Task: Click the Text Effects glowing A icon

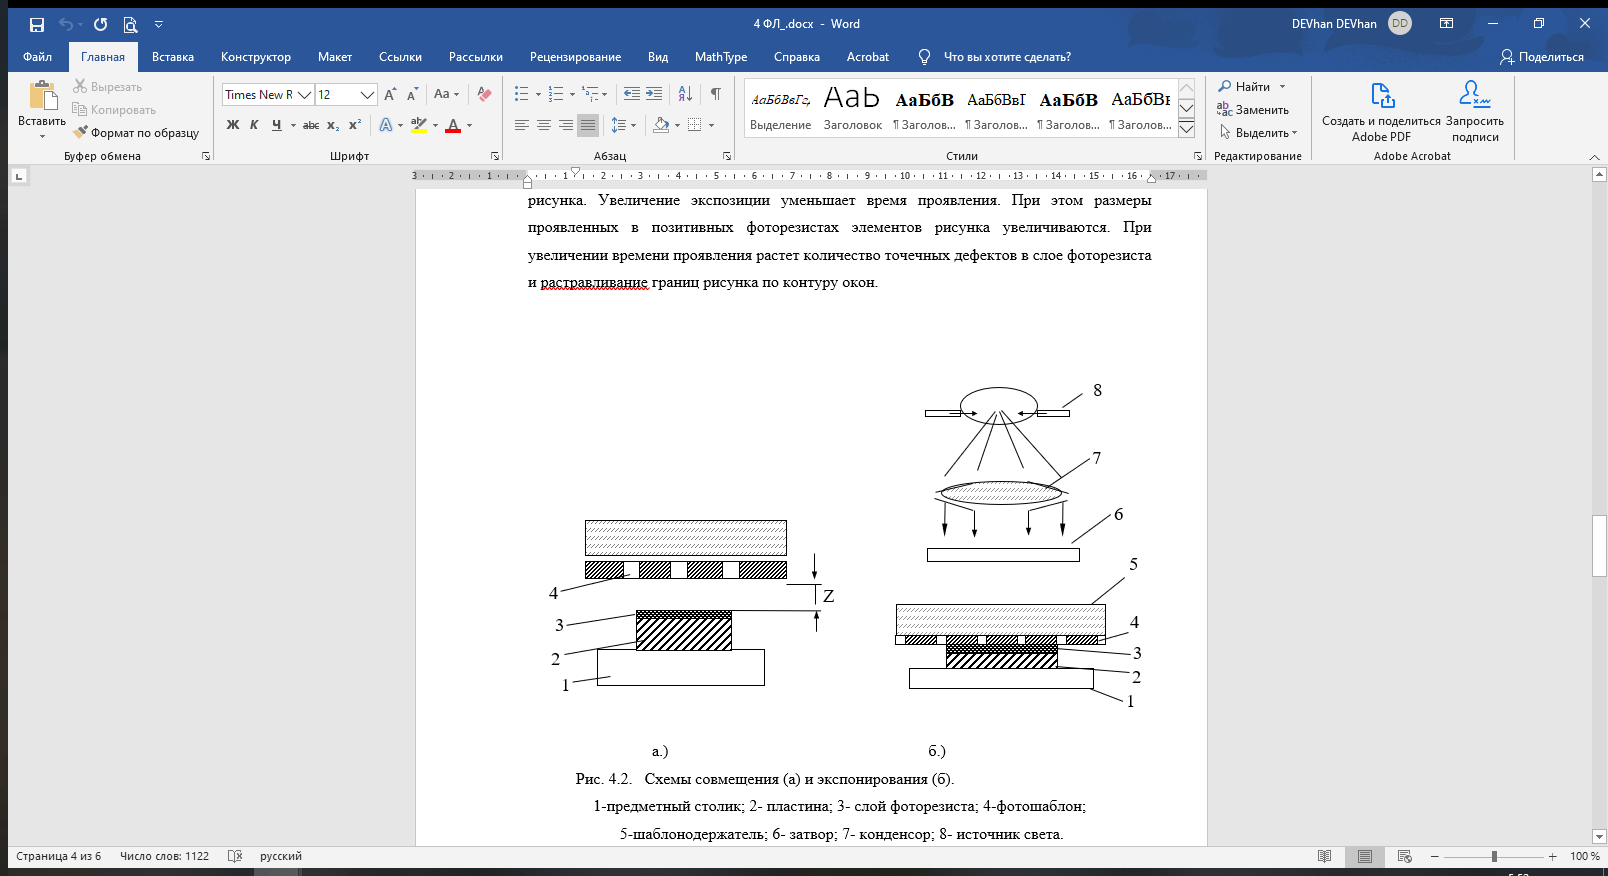Action: [x=386, y=125]
